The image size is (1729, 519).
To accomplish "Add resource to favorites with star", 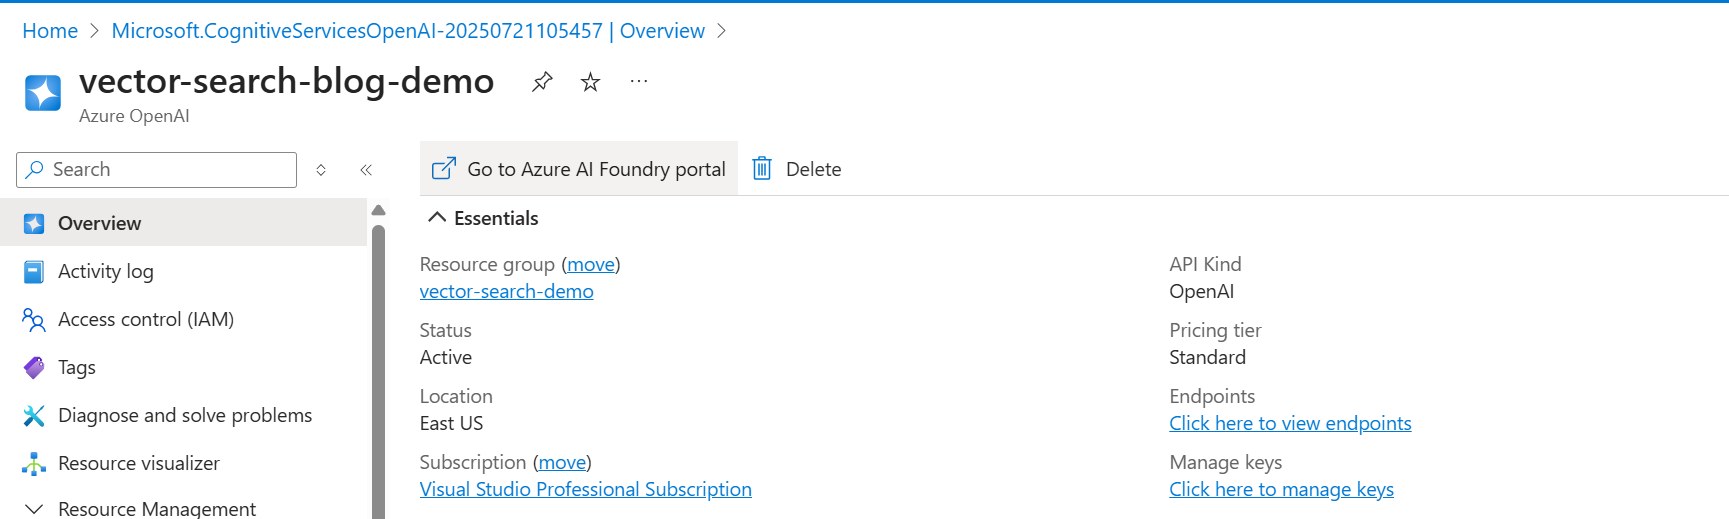I will 590,82.
